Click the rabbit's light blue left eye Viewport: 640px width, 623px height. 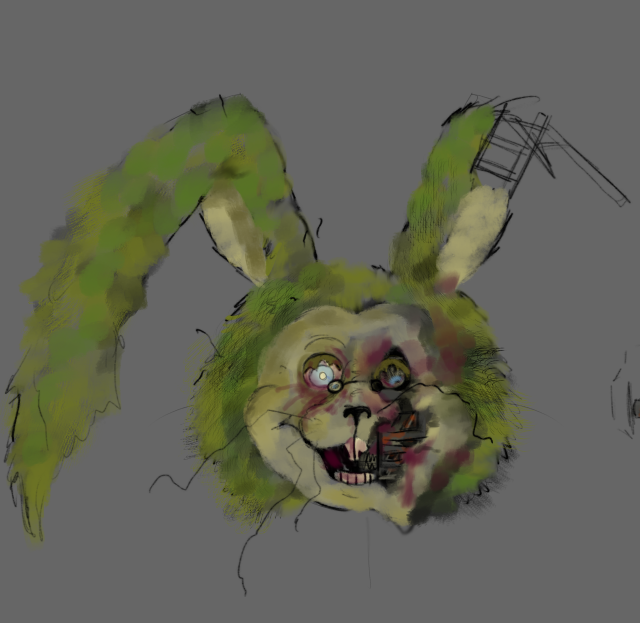(322, 375)
